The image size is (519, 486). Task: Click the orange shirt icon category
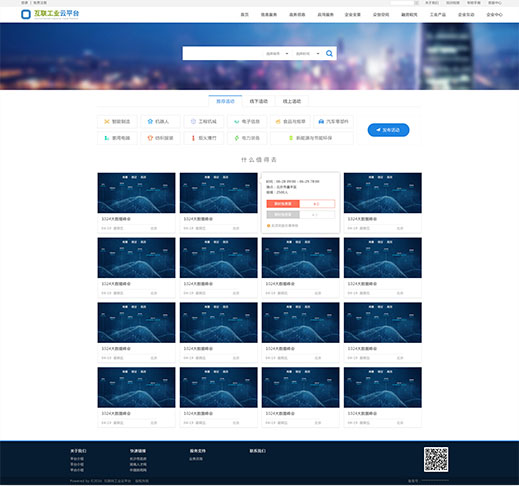[160, 138]
